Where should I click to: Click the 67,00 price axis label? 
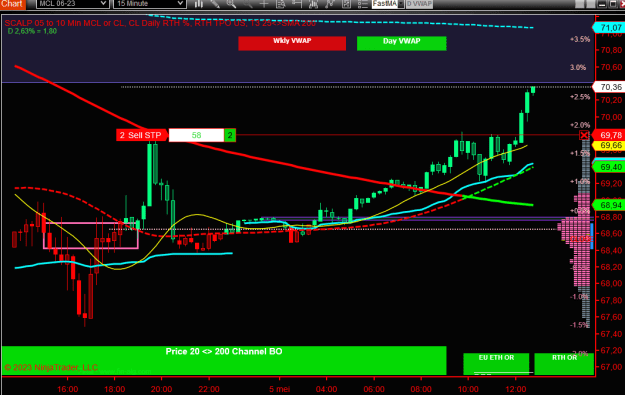(611, 367)
